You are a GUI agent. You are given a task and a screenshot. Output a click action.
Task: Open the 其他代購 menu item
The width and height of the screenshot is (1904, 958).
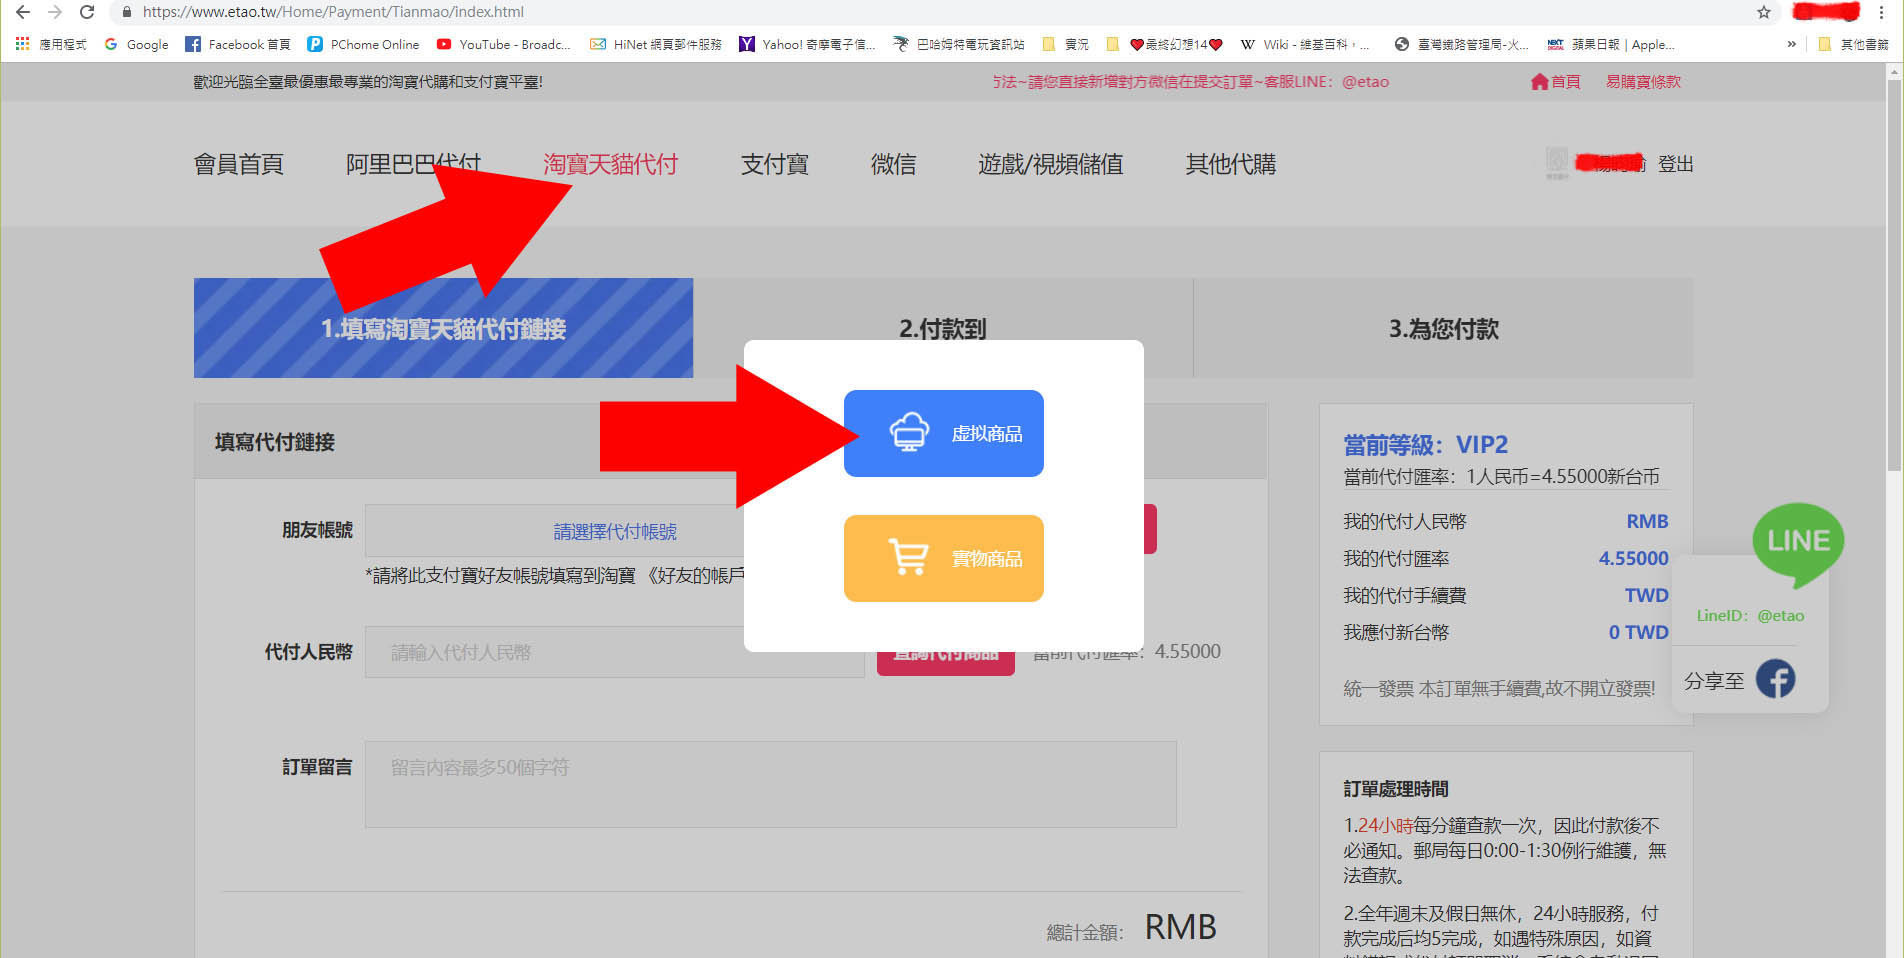(x=1230, y=164)
